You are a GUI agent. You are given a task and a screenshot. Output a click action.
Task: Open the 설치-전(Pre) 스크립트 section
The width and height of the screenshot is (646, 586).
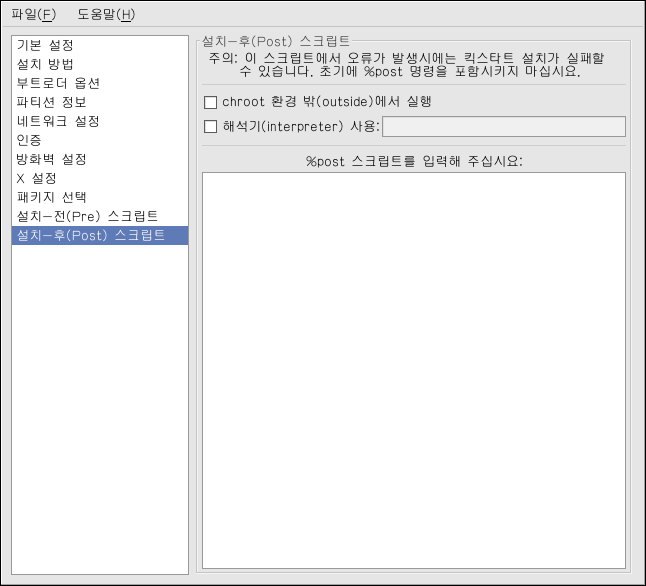point(87,217)
